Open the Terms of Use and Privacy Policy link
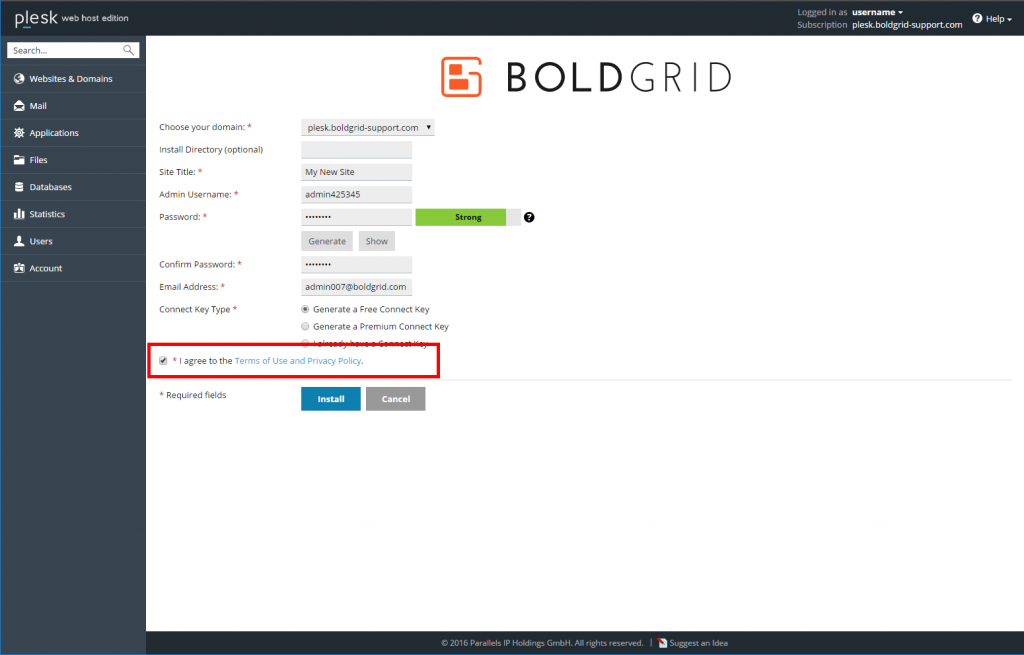 pyautogui.click(x=298, y=360)
